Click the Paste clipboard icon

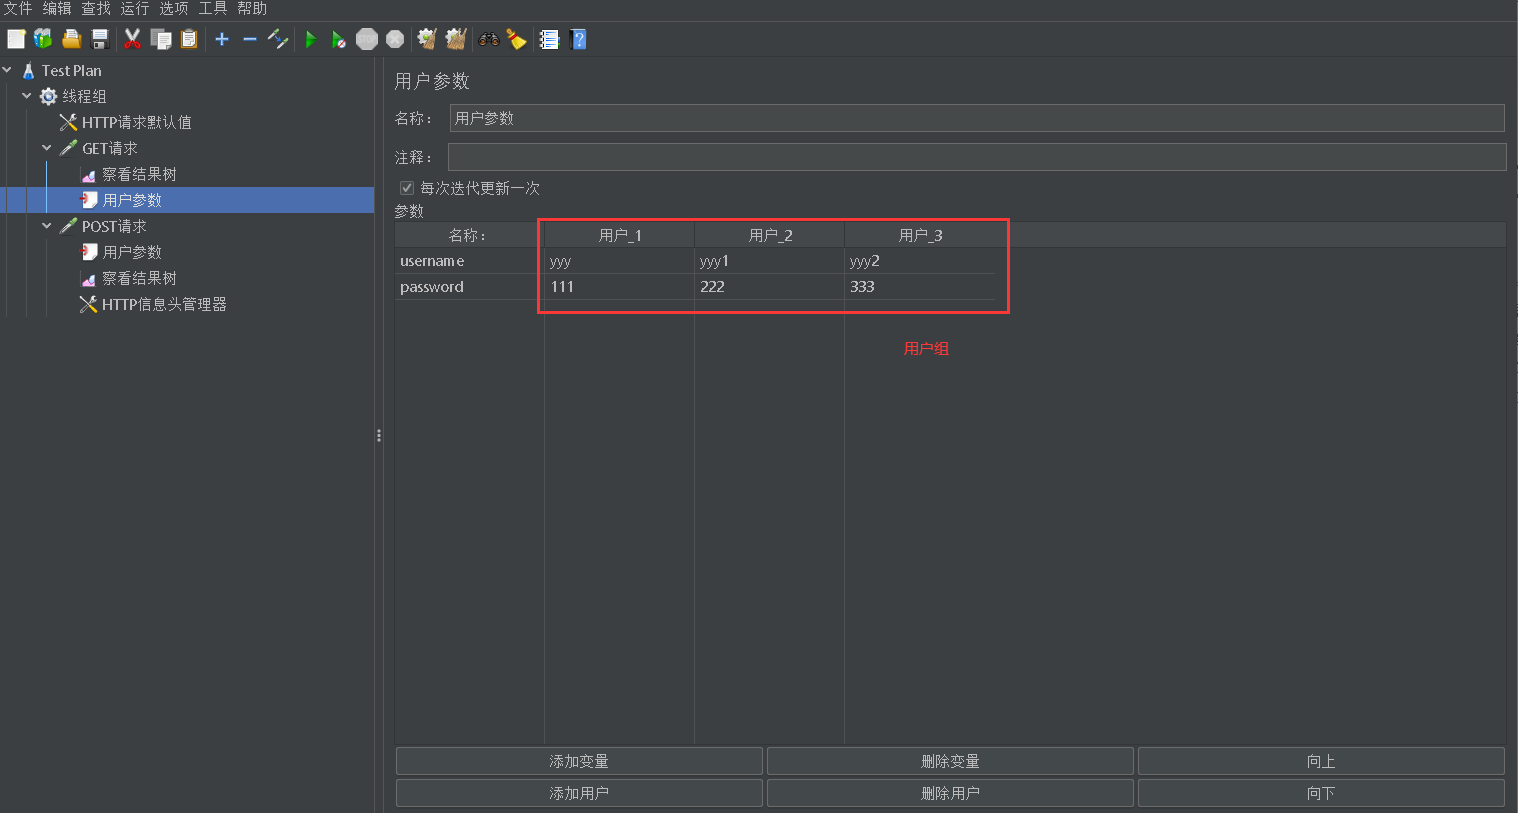pyautogui.click(x=189, y=39)
